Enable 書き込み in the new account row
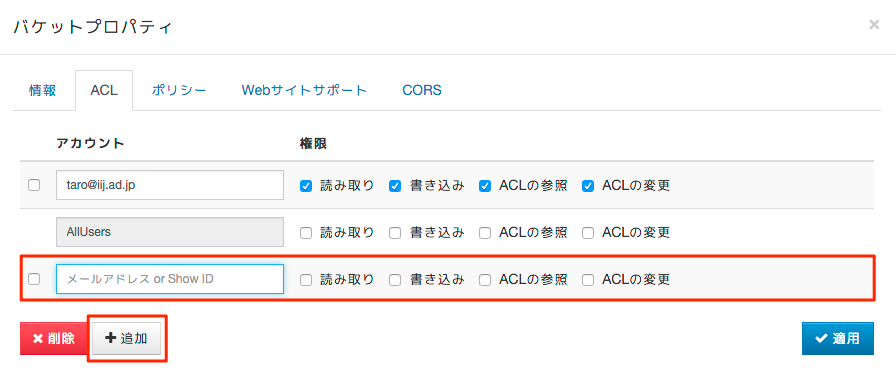The height and width of the screenshot is (370, 896). pyautogui.click(x=395, y=280)
